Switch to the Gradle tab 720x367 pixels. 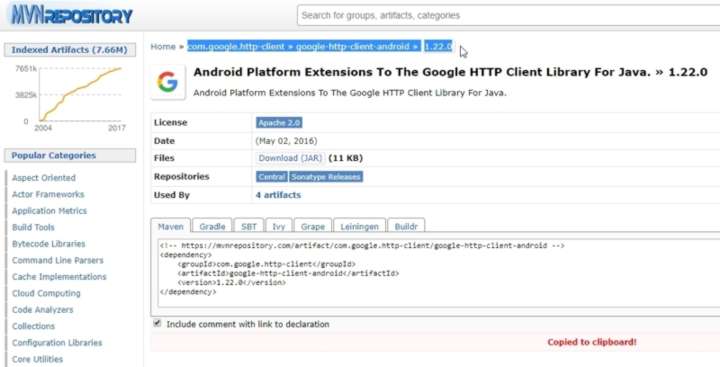[x=212, y=226]
